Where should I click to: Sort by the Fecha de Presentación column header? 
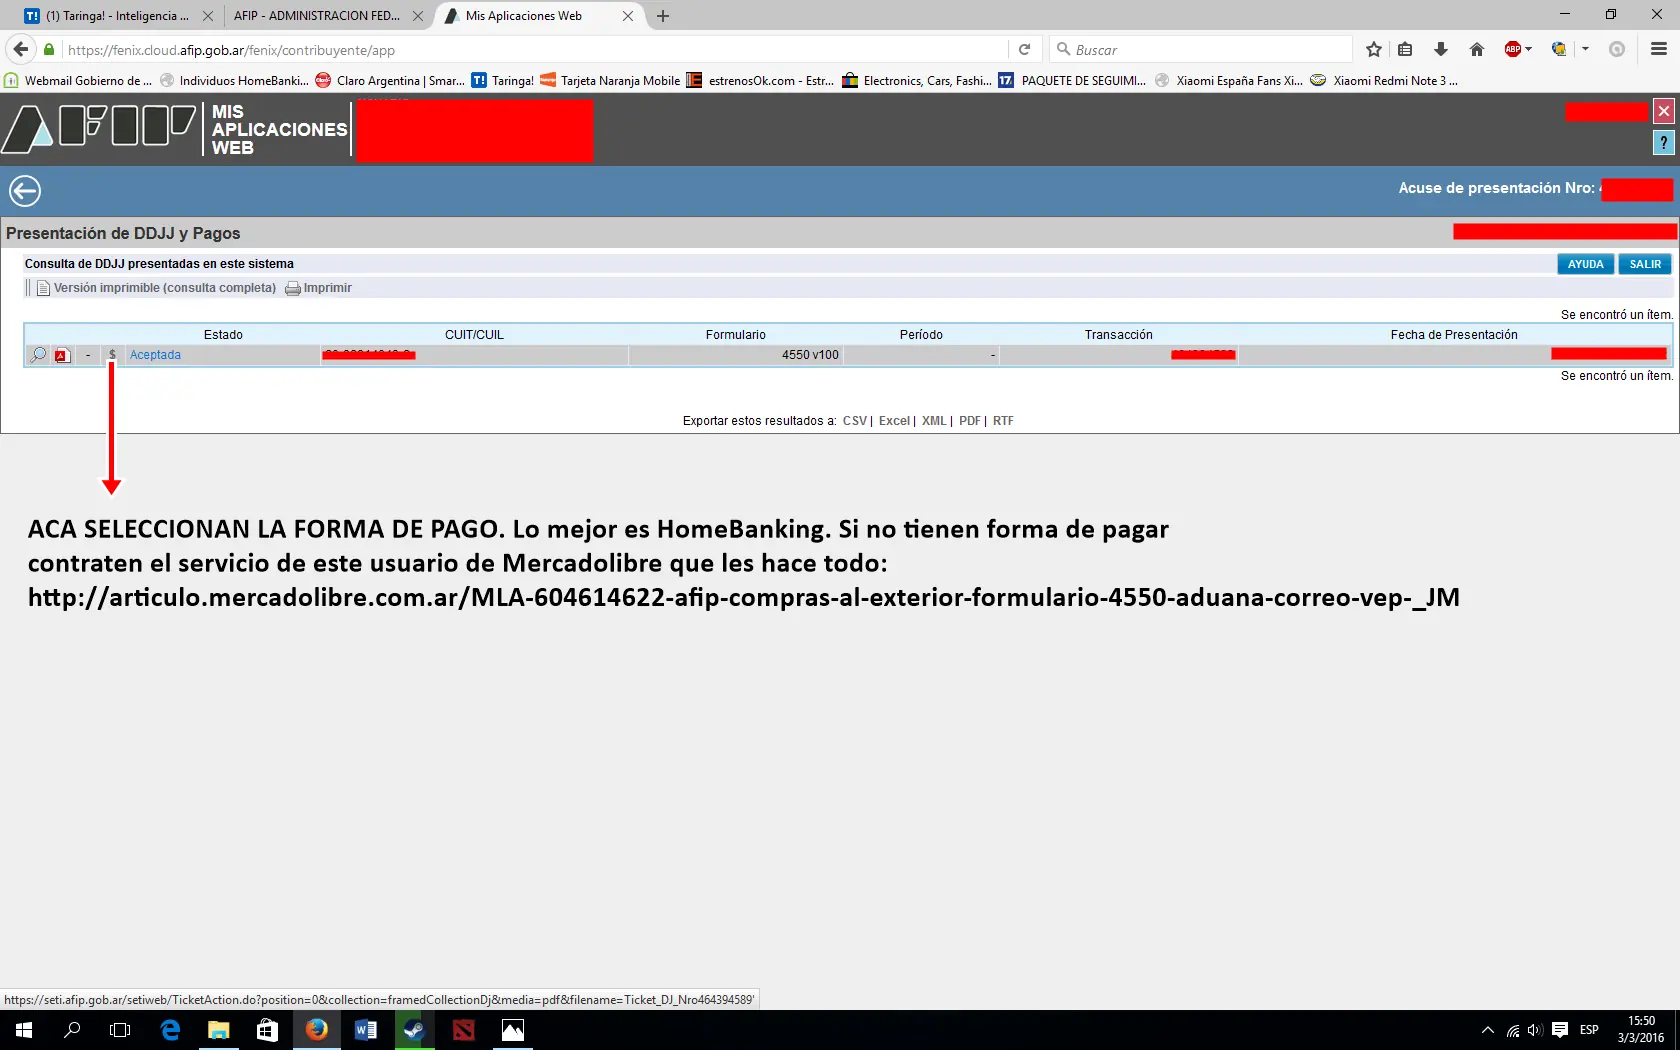click(1454, 335)
